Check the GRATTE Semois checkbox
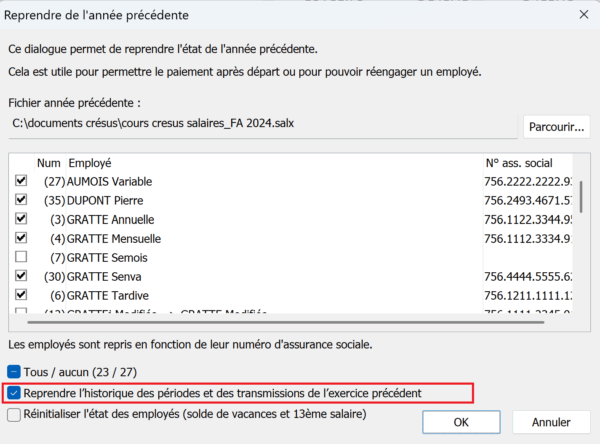 pyautogui.click(x=22, y=257)
